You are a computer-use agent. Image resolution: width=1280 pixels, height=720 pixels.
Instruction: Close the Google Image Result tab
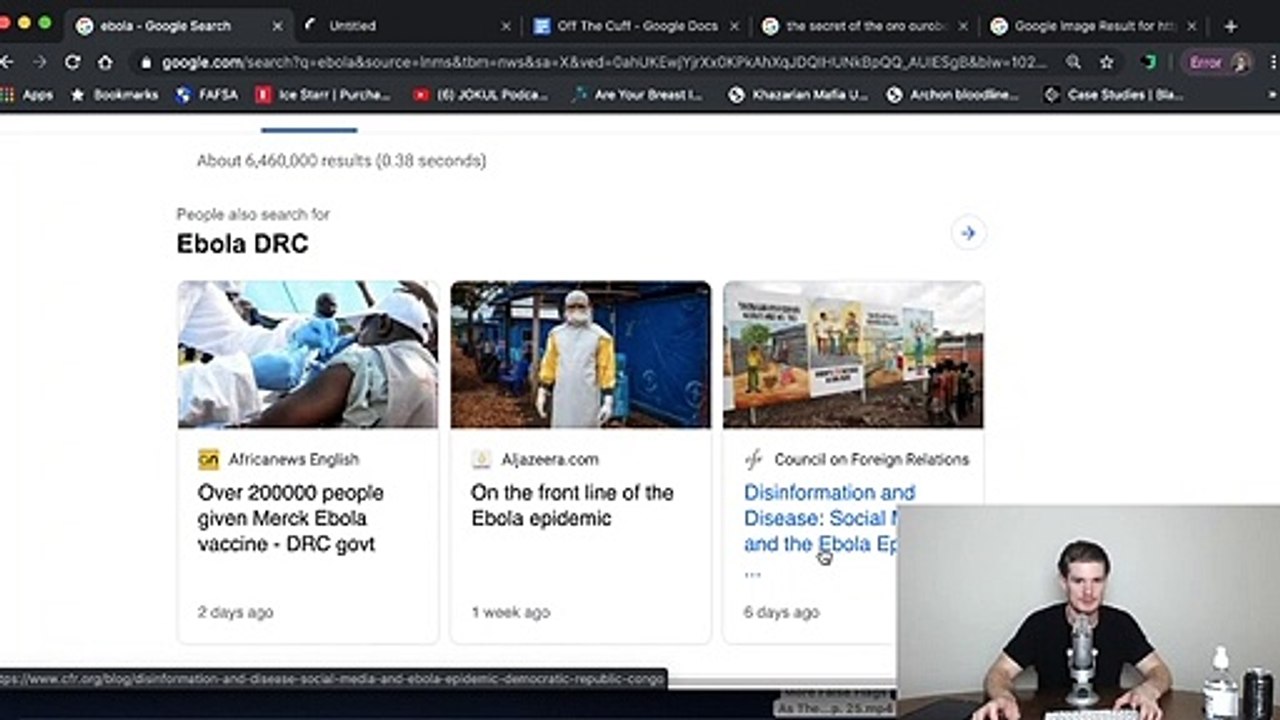point(1190,26)
